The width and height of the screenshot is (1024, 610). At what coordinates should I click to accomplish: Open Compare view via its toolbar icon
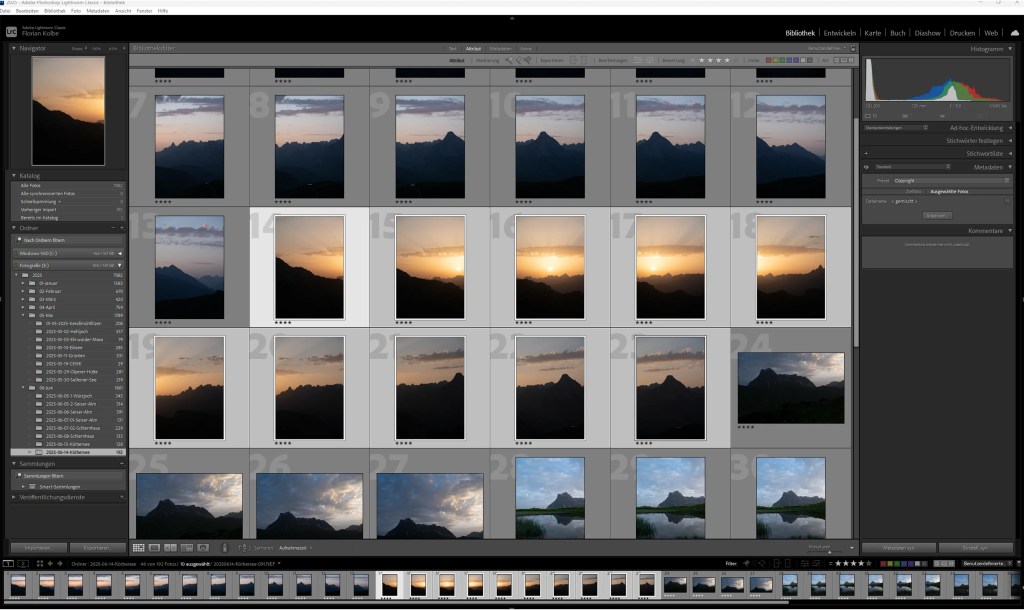click(x=170, y=547)
